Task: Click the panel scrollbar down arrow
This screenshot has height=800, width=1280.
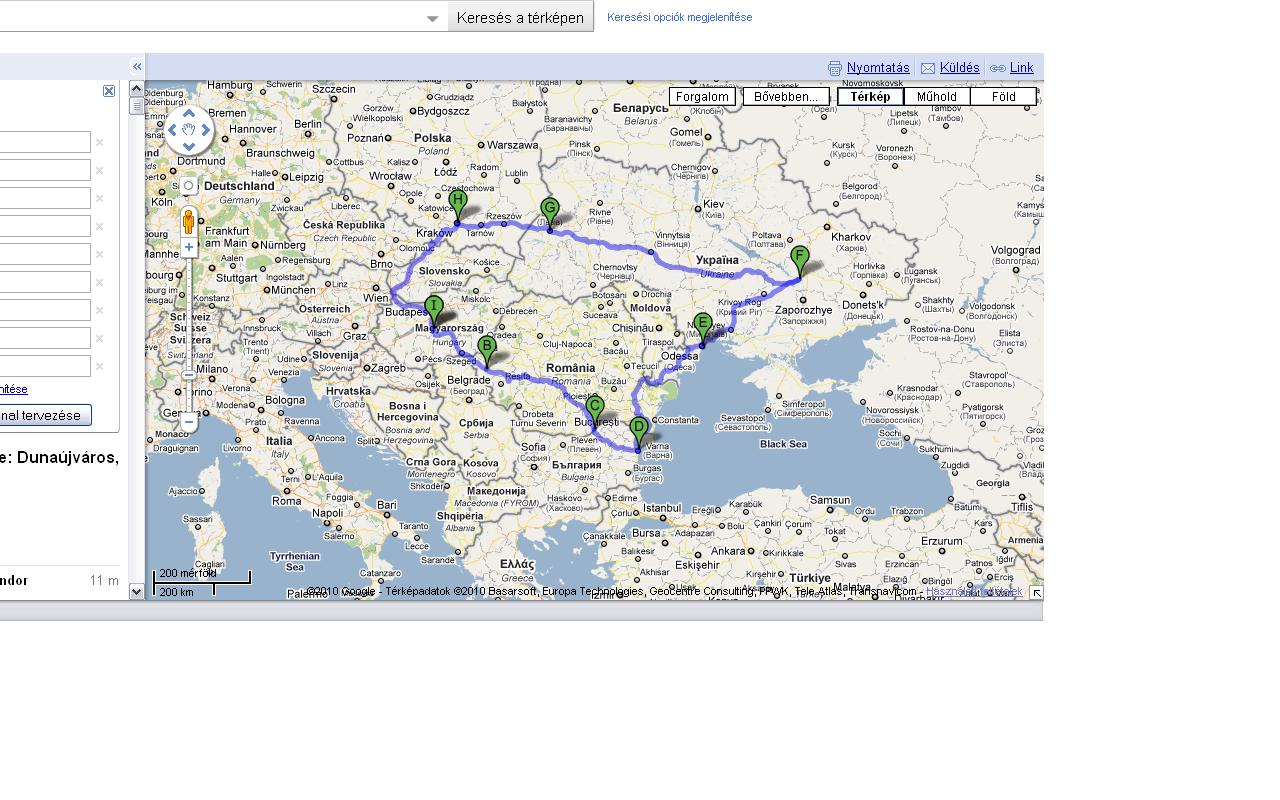Action: pos(137,592)
